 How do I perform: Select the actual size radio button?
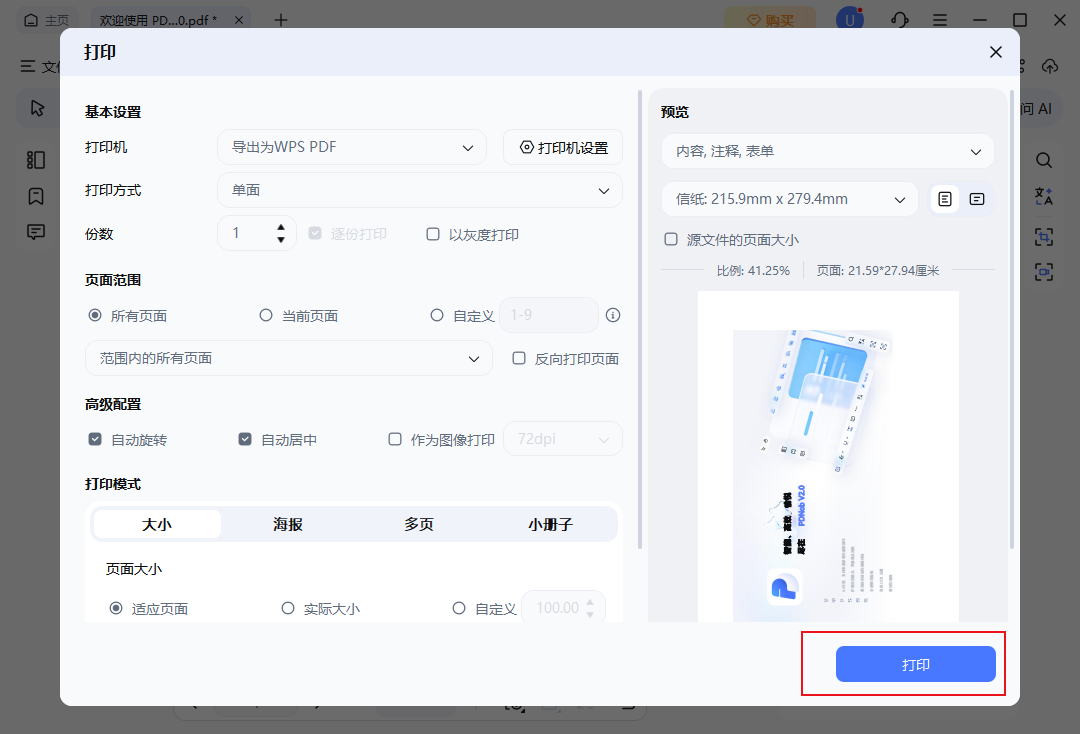pos(288,608)
